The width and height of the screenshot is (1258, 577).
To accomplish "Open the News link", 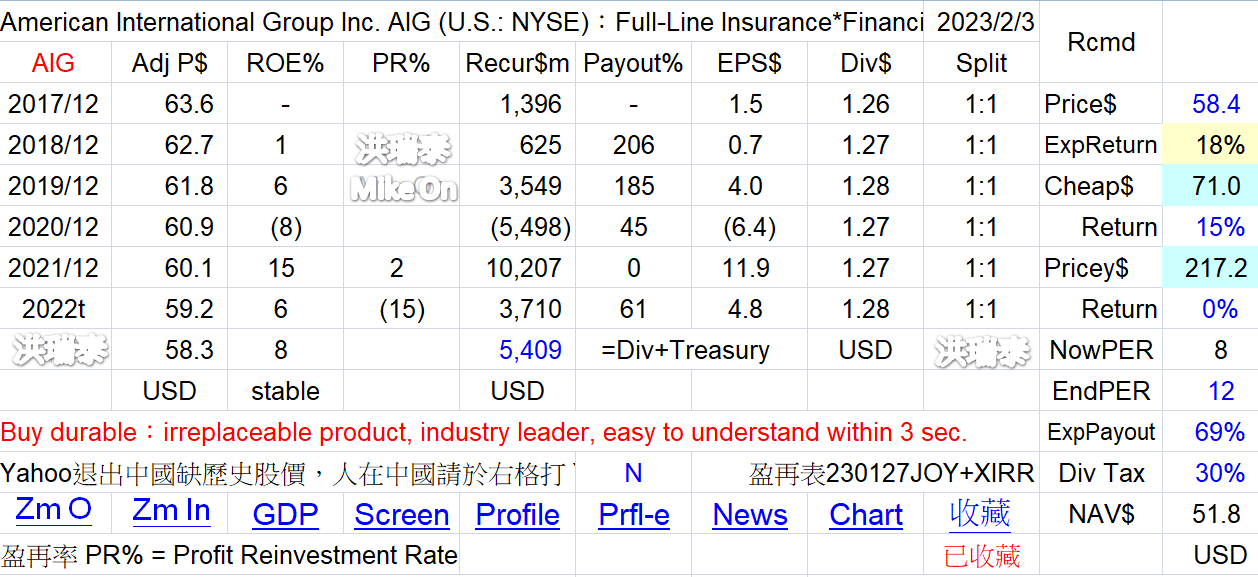I will tap(750, 515).
